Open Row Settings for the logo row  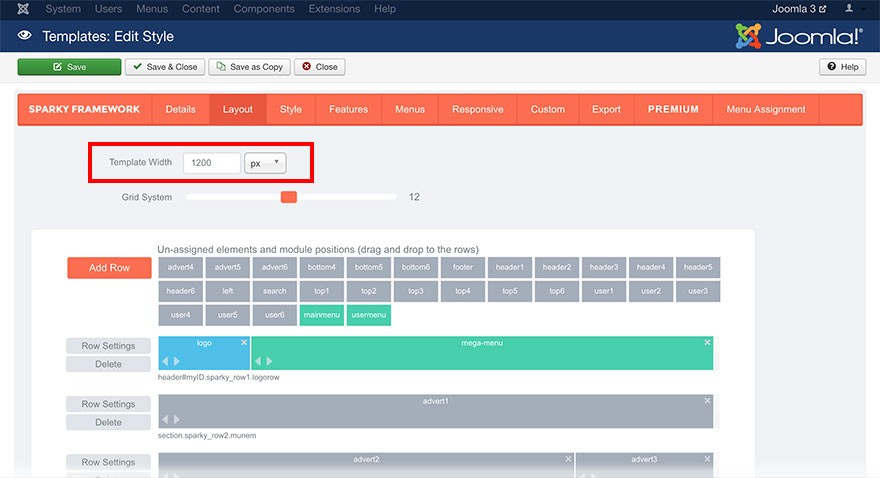coord(108,346)
